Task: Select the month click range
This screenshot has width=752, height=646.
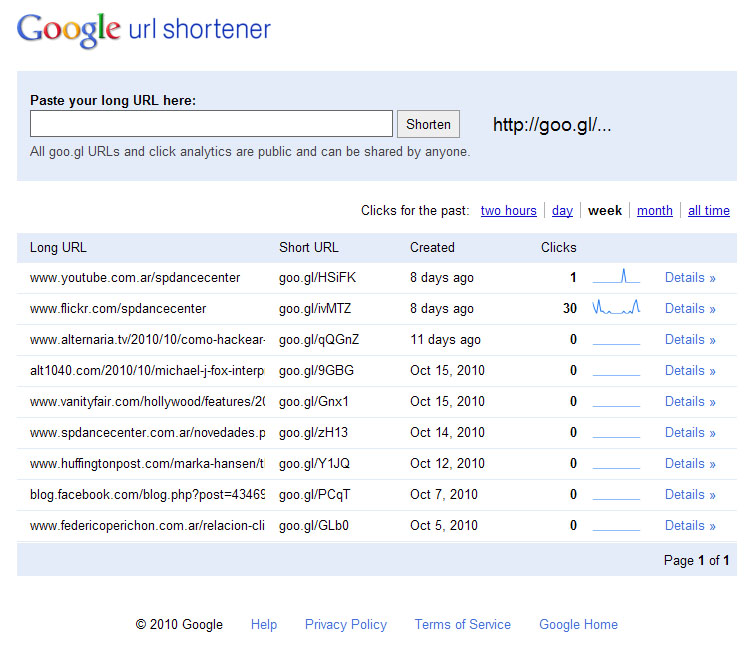Action: [x=655, y=211]
